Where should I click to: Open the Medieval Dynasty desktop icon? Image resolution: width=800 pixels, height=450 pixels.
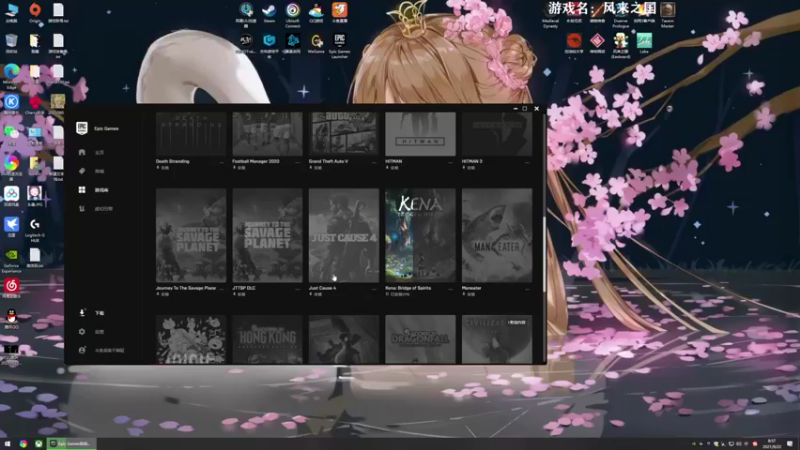[x=551, y=14]
